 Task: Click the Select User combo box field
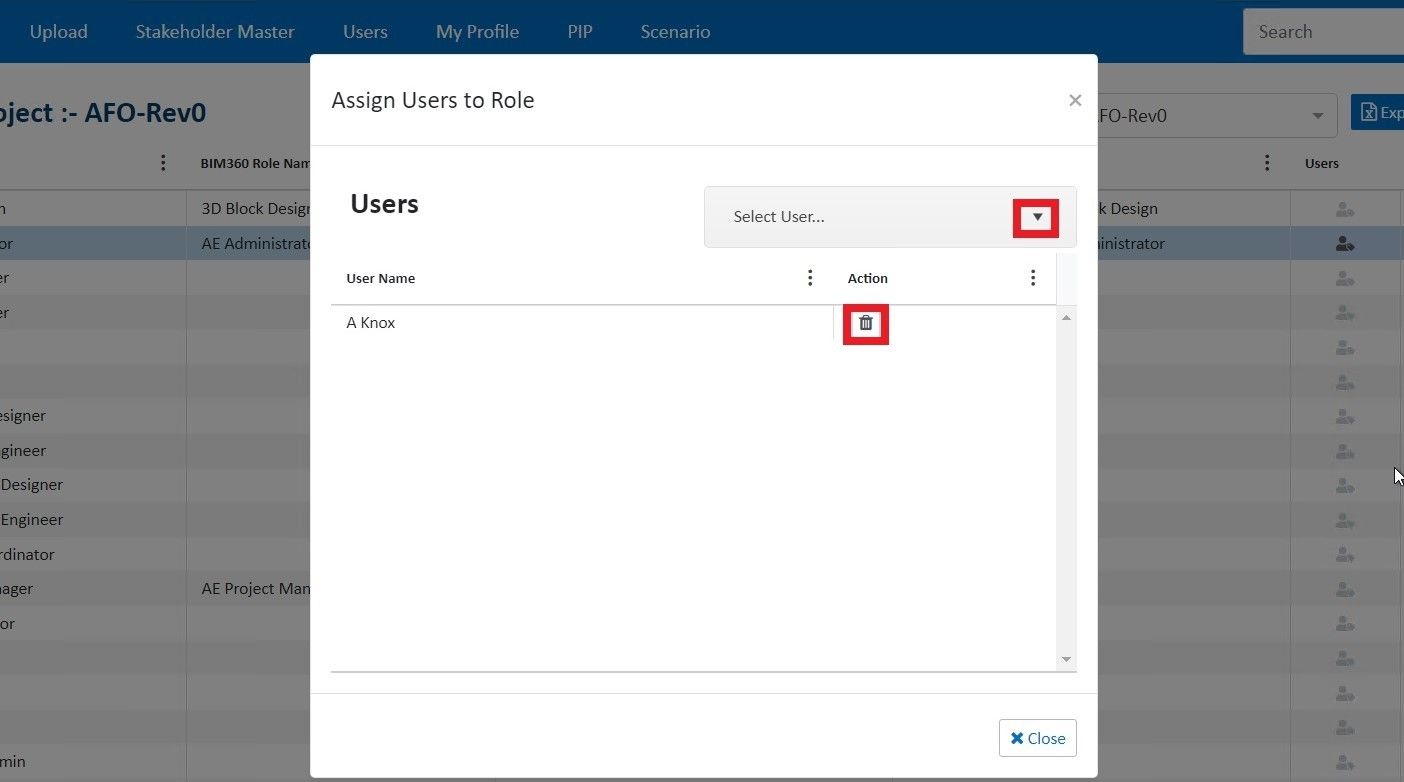pyautogui.click(x=860, y=217)
